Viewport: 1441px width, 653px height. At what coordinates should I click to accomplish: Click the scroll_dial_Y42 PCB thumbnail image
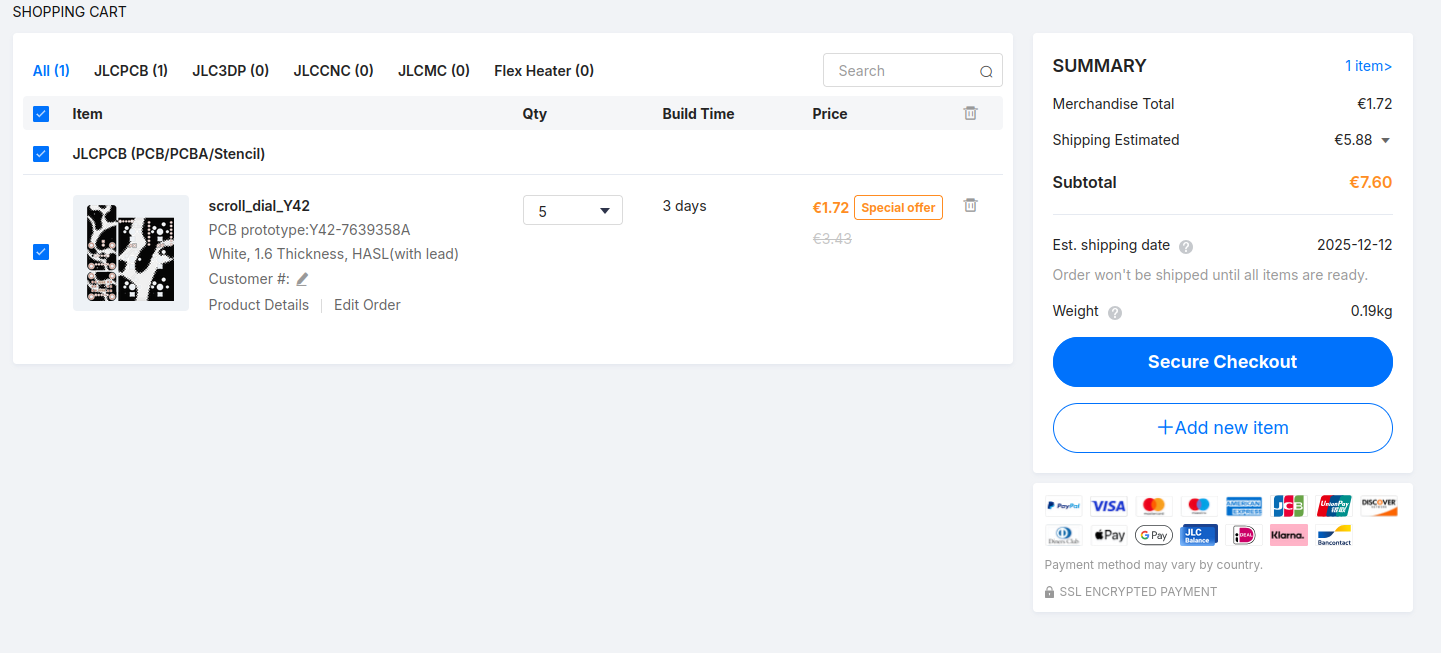[x=131, y=253]
